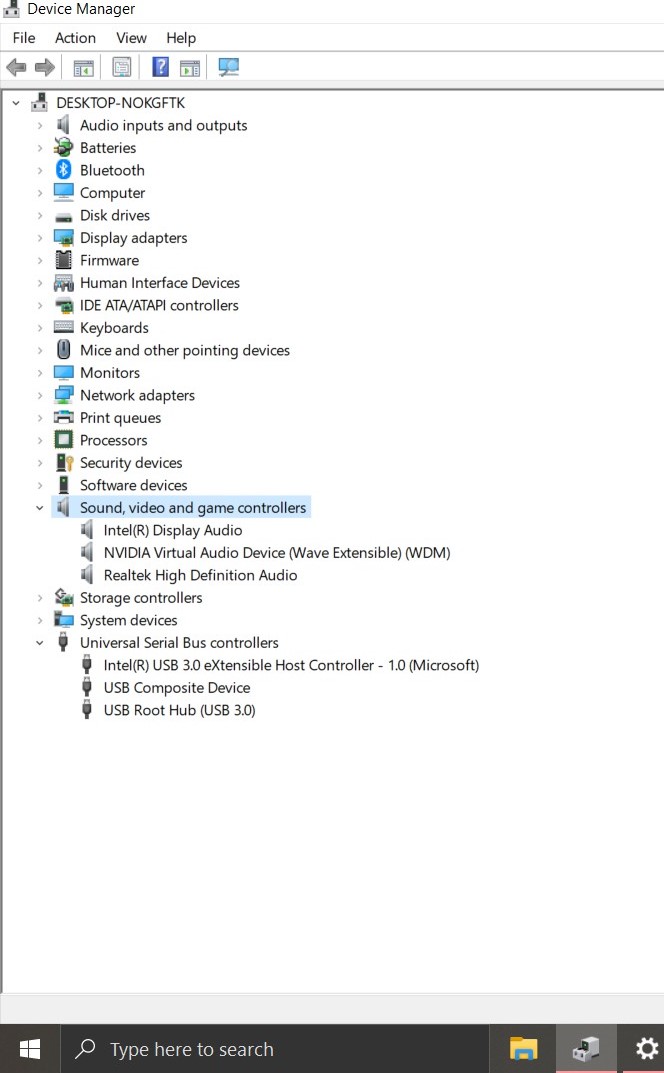
Task: Click the Forward arrow toolbar icon
Action: 44,67
